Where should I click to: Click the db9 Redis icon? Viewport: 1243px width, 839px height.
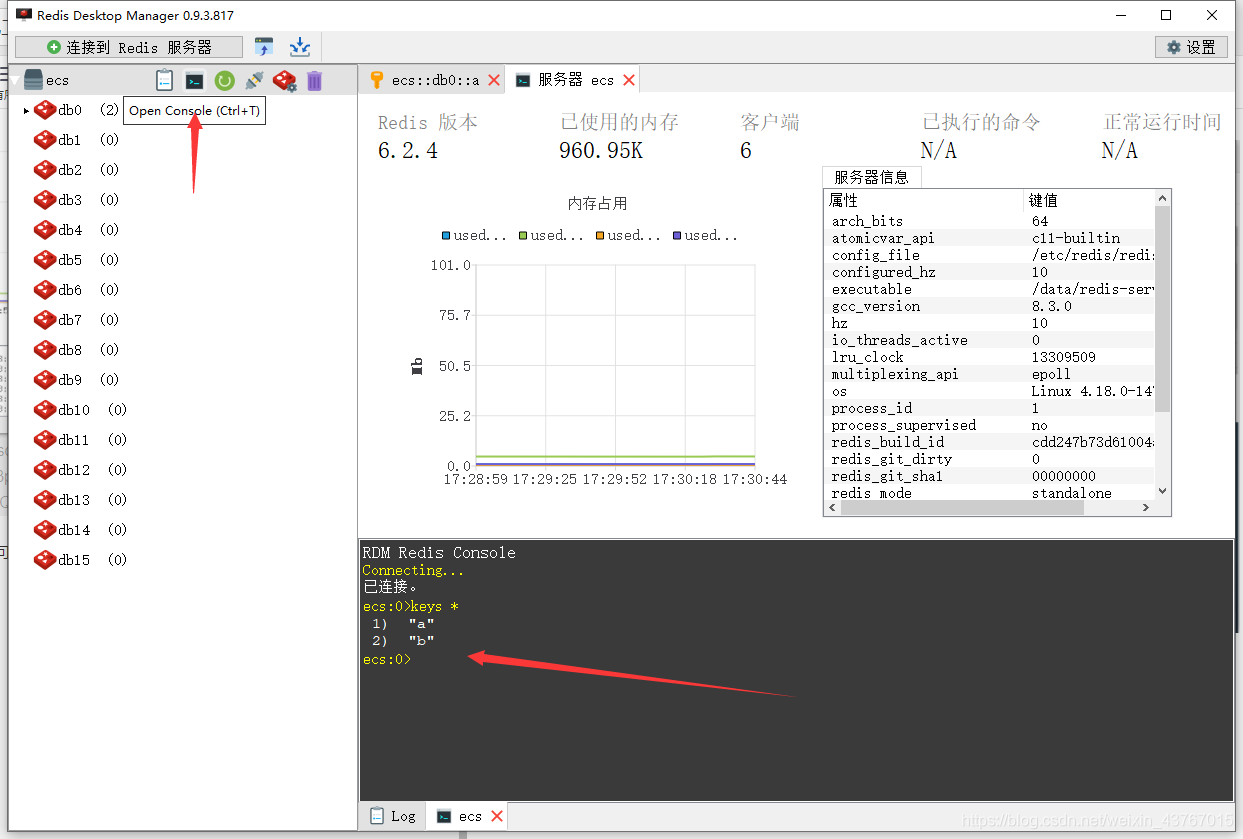click(x=45, y=380)
